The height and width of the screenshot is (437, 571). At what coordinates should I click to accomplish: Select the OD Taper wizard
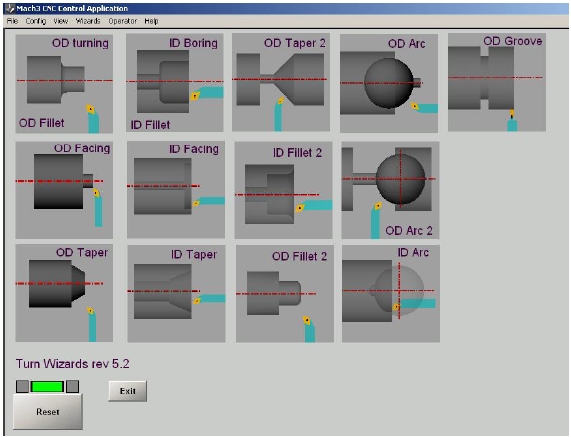click(x=64, y=293)
